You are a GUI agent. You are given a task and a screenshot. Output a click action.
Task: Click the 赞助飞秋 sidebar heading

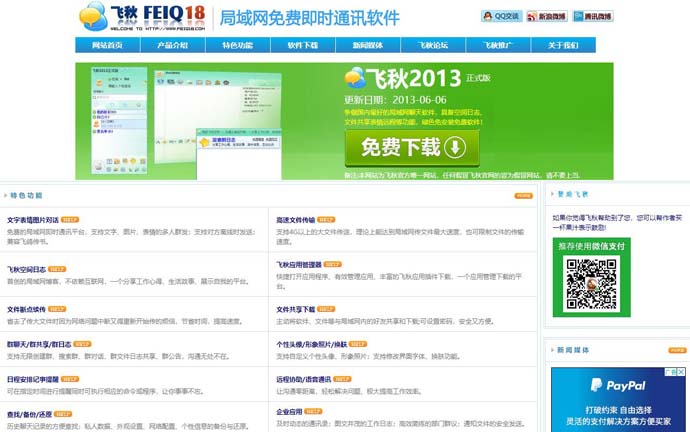pyautogui.click(x=573, y=194)
